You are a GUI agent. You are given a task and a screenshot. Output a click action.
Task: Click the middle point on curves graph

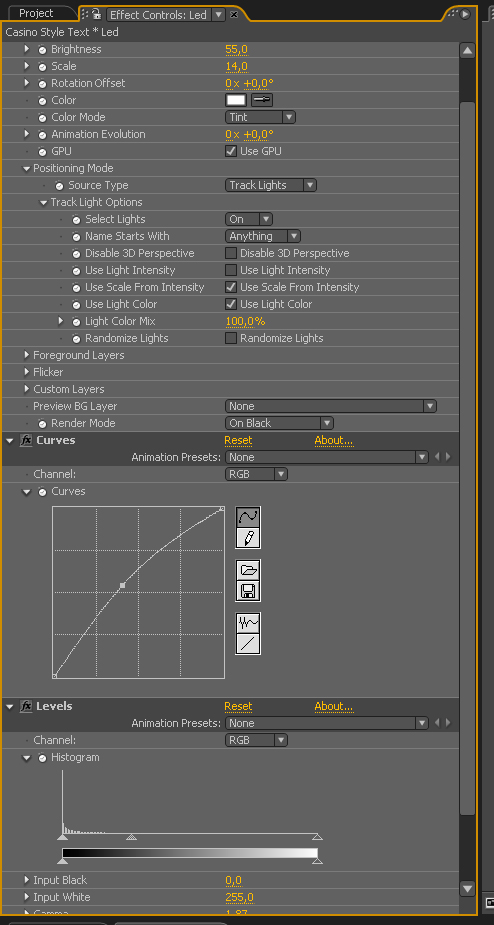point(122,585)
